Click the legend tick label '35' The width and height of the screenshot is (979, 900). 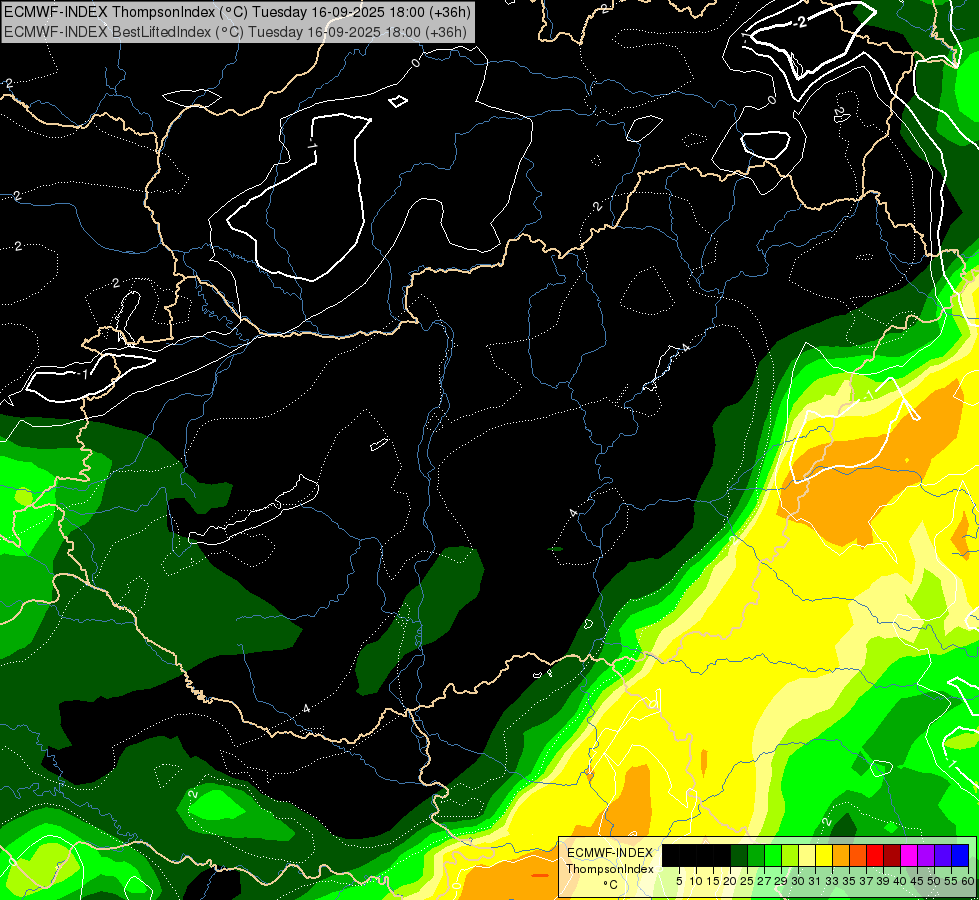pyautogui.click(x=849, y=881)
